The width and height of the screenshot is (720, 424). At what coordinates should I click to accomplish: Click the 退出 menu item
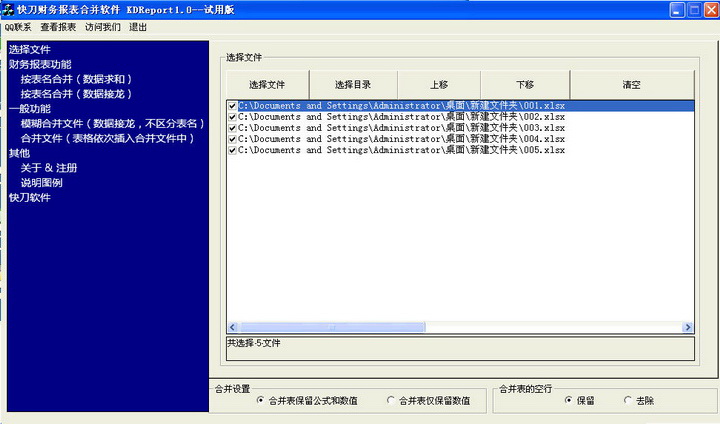pos(138,28)
